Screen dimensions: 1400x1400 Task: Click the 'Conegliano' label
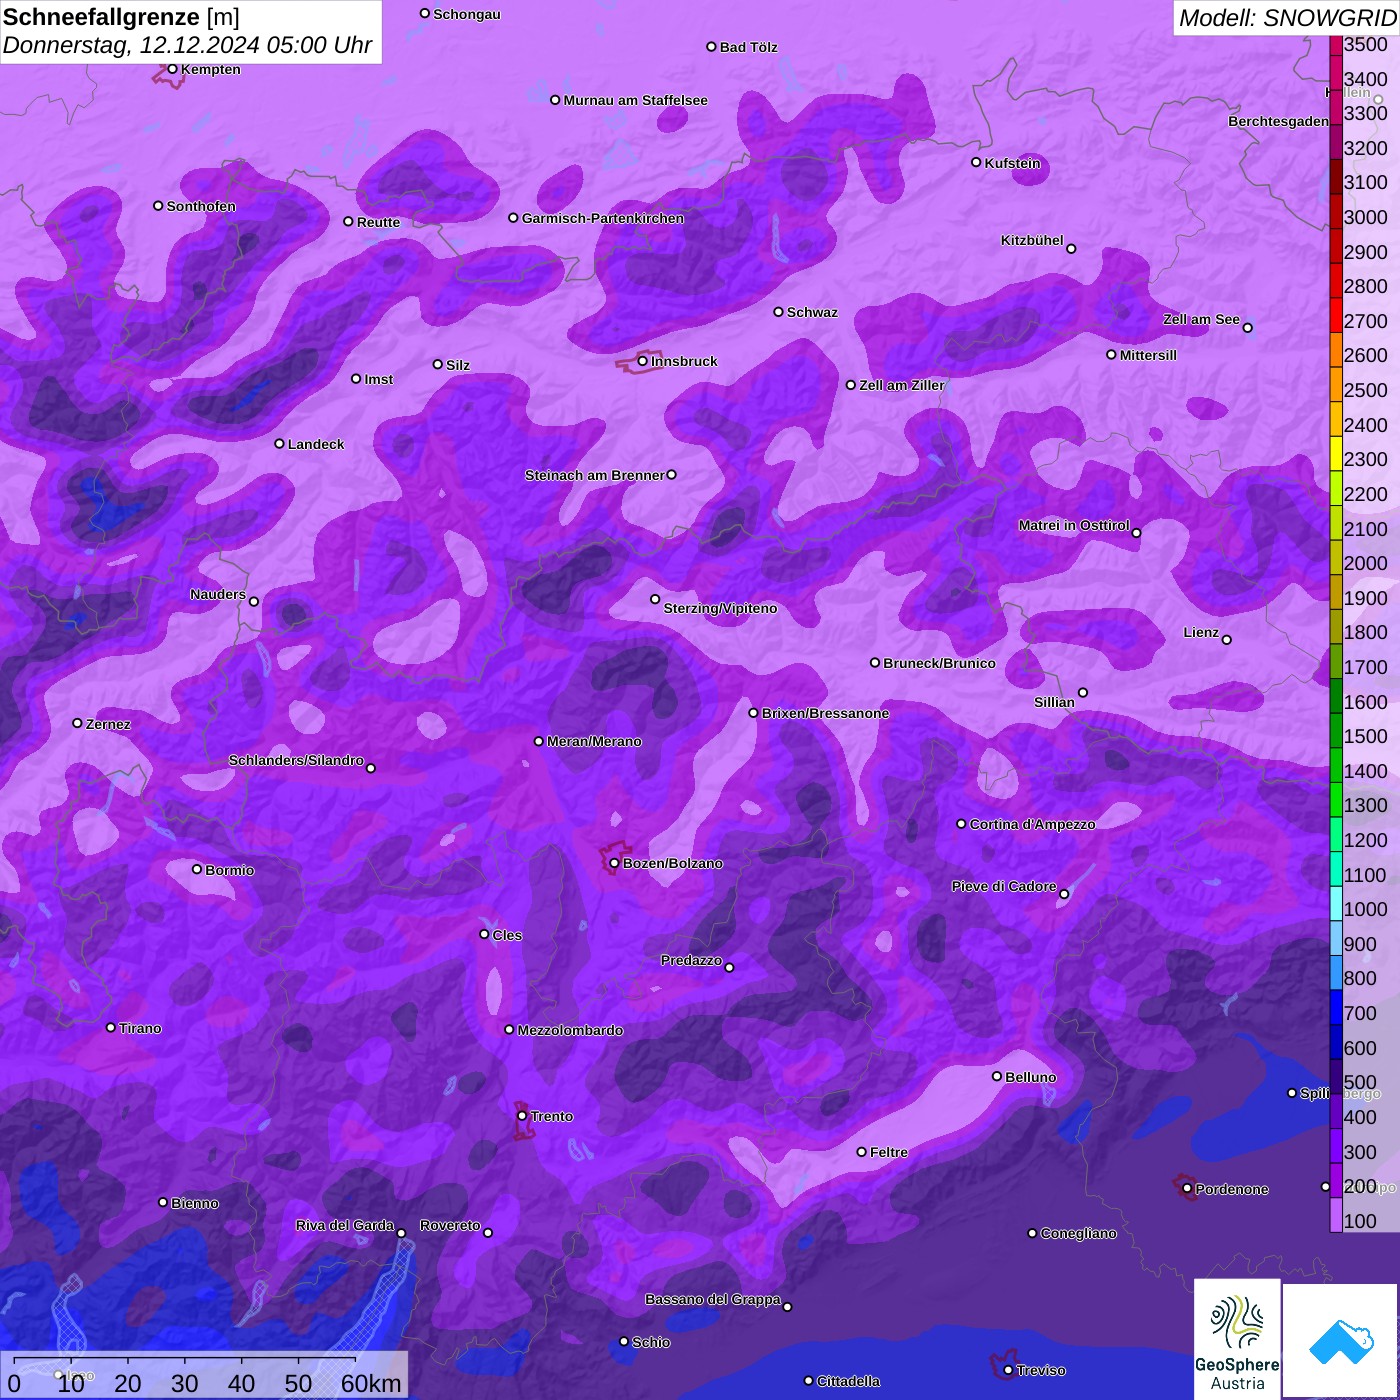1078,1233
